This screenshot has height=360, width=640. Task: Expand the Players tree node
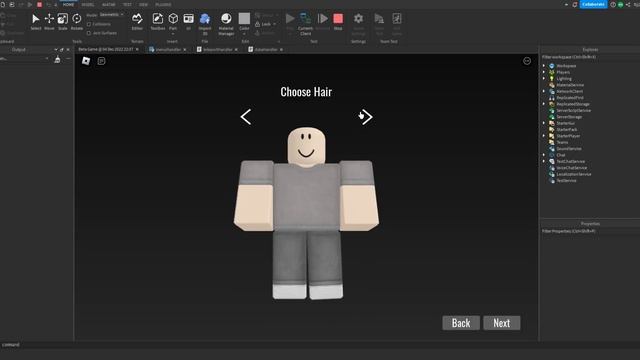click(544, 72)
